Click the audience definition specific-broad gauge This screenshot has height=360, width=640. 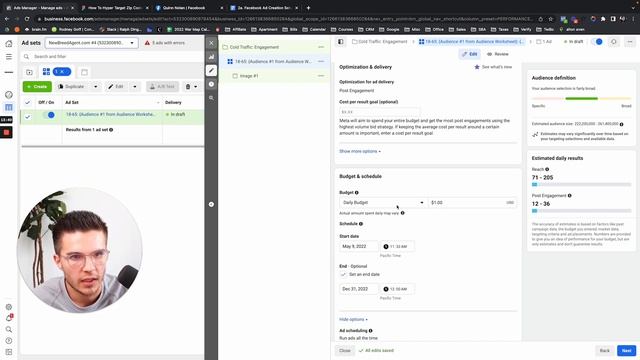(x=581, y=98)
